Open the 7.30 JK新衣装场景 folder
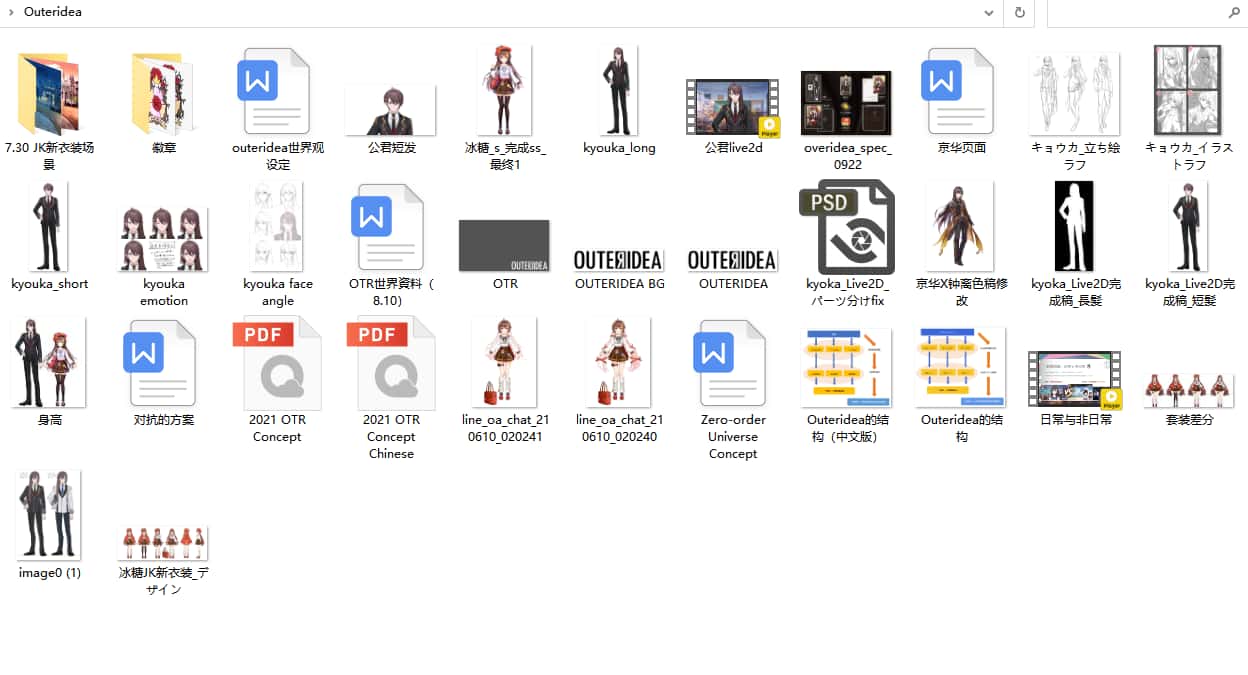 tap(49, 92)
